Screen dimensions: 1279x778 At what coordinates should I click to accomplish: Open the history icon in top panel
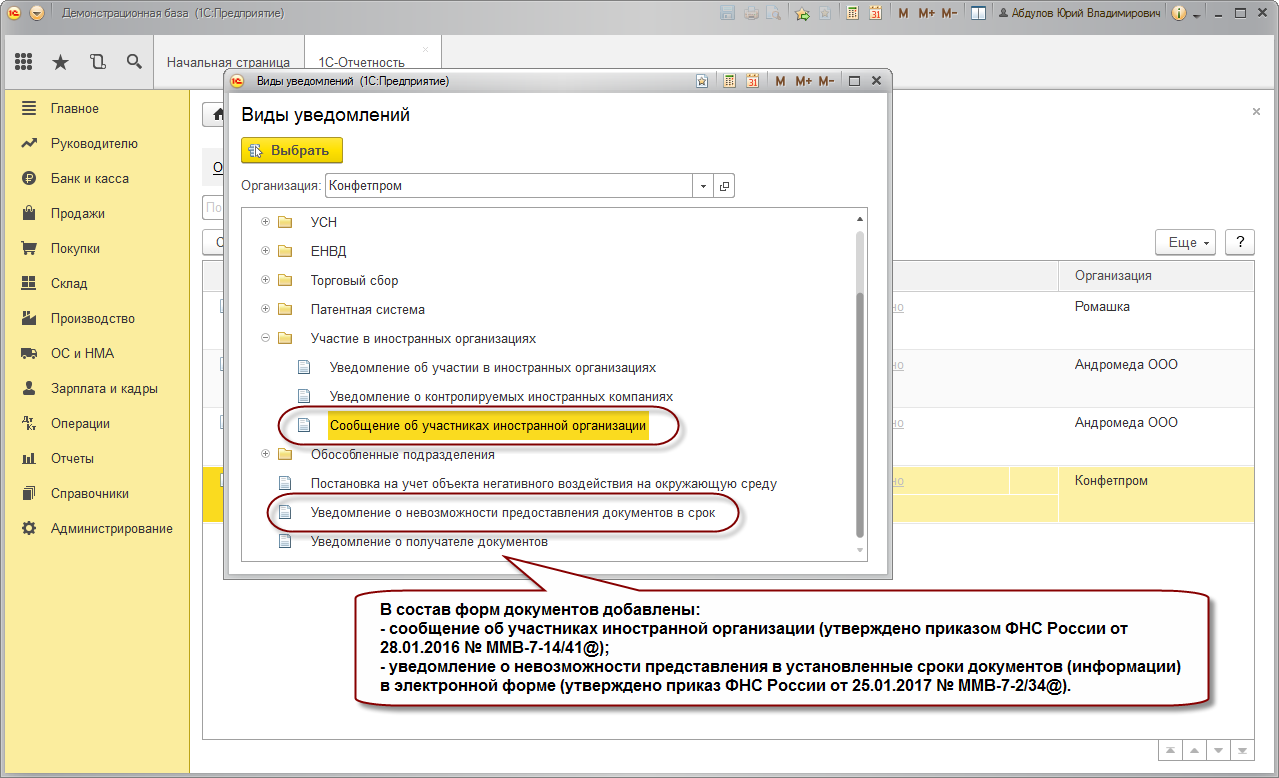pos(97,62)
